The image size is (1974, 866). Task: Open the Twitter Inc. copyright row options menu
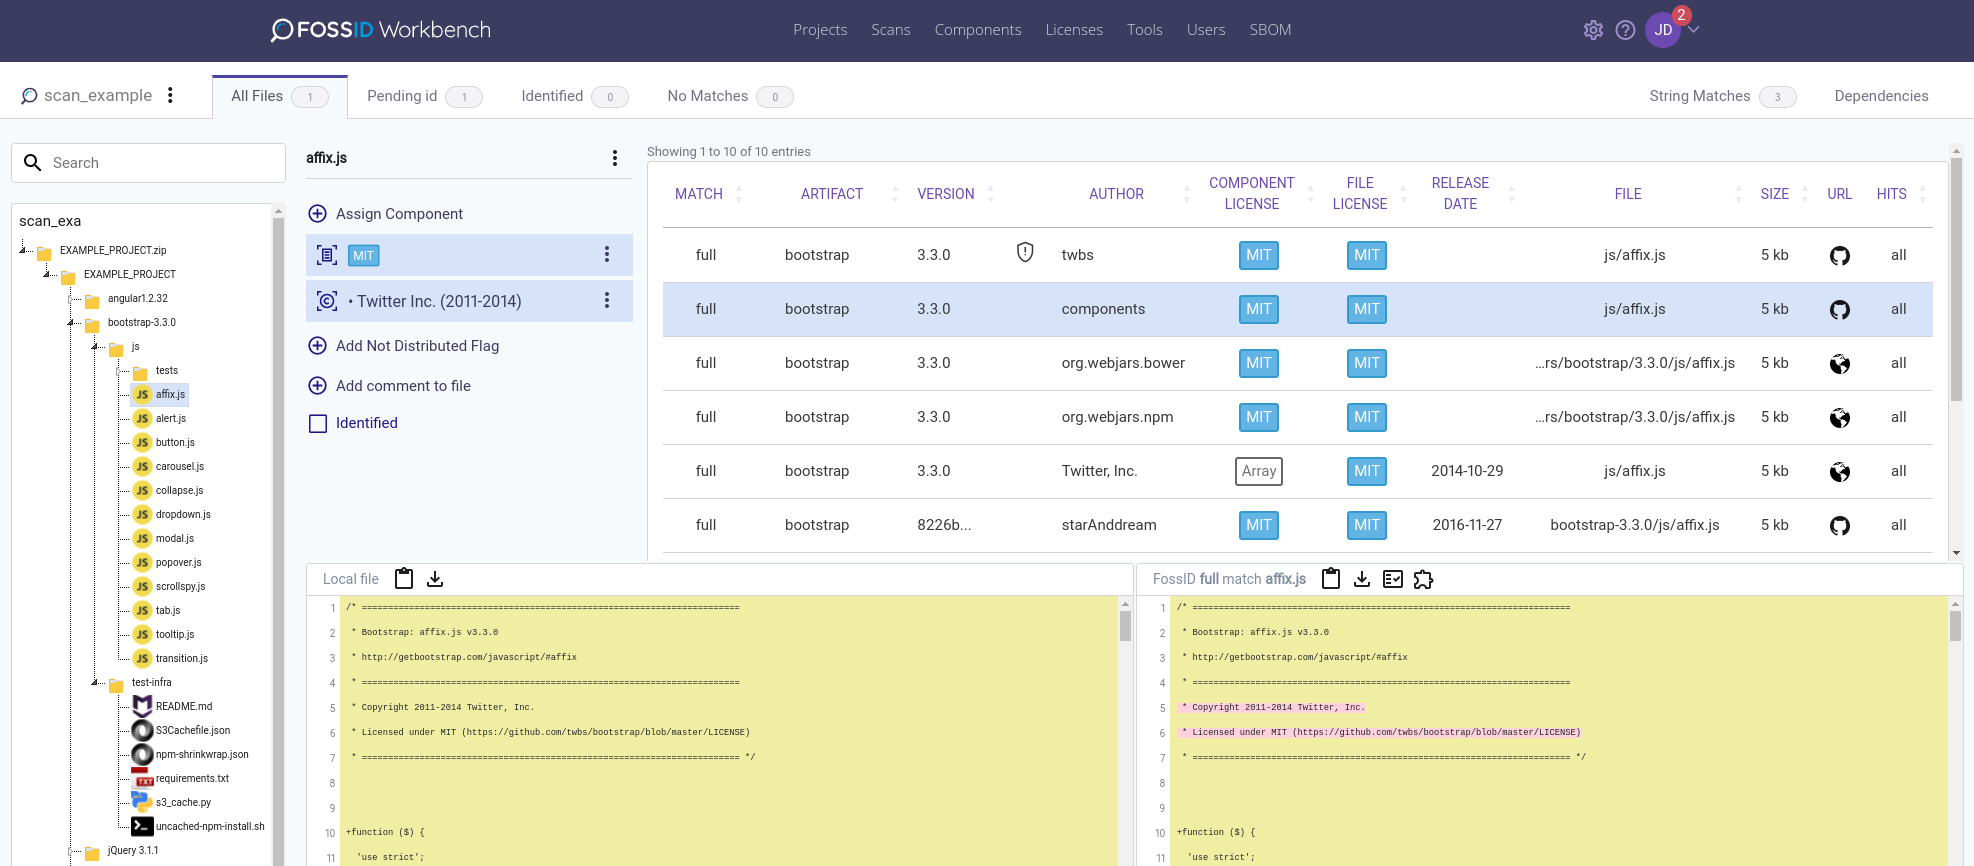coord(606,301)
